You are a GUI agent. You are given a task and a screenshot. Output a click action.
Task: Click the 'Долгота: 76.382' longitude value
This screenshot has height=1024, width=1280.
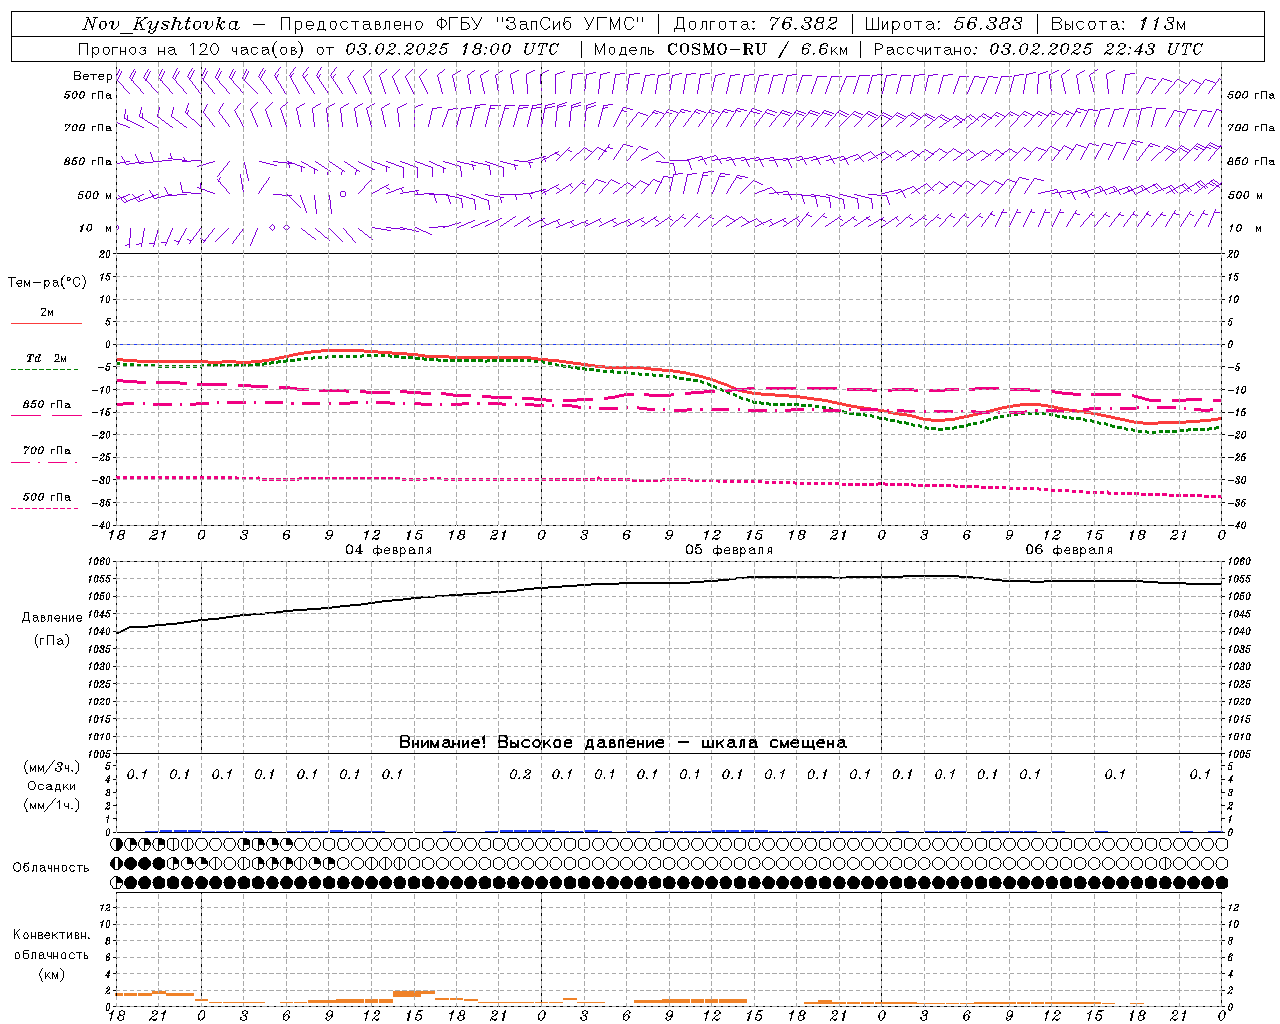coord(756,24)
